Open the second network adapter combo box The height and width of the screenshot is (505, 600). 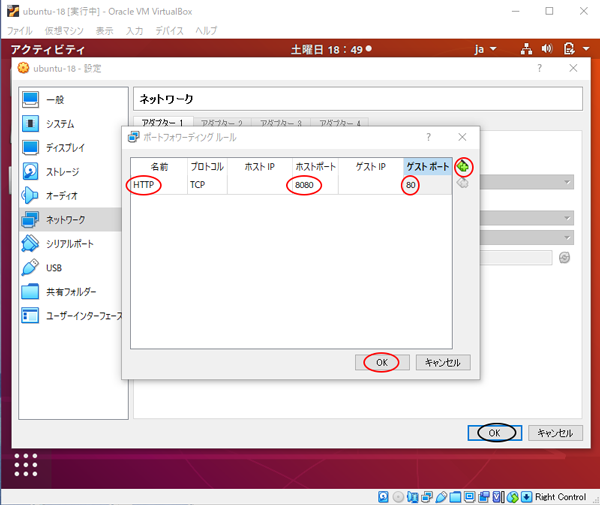click(527, 218)
